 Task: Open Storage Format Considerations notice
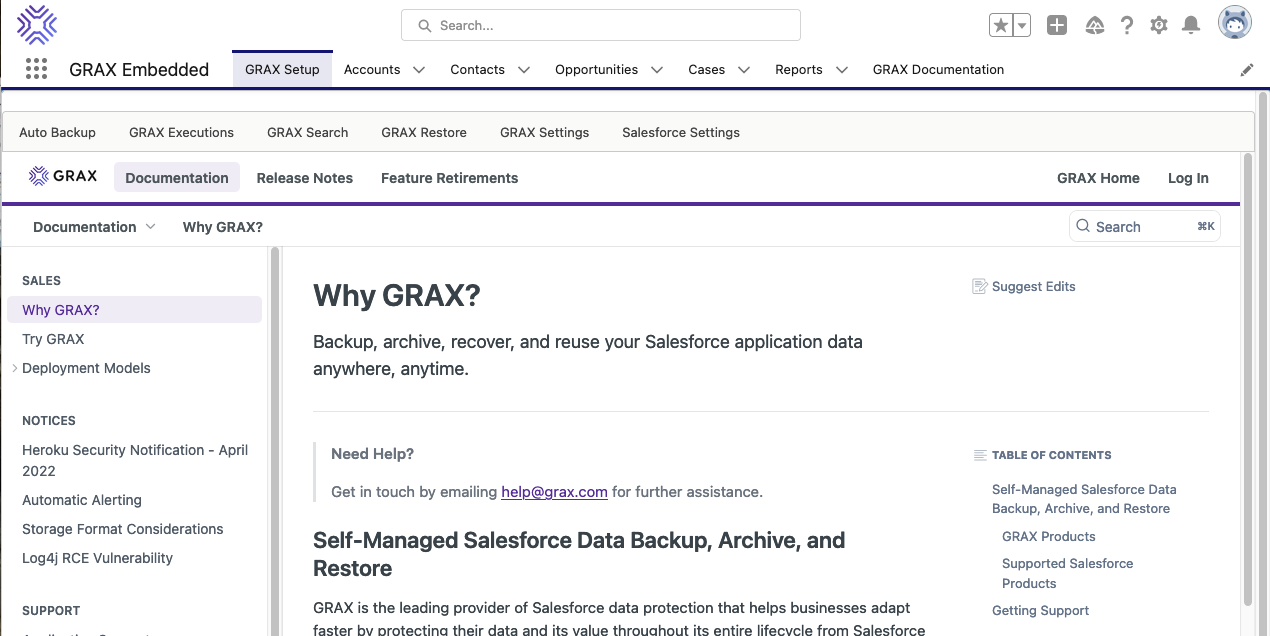click(122, 529)
